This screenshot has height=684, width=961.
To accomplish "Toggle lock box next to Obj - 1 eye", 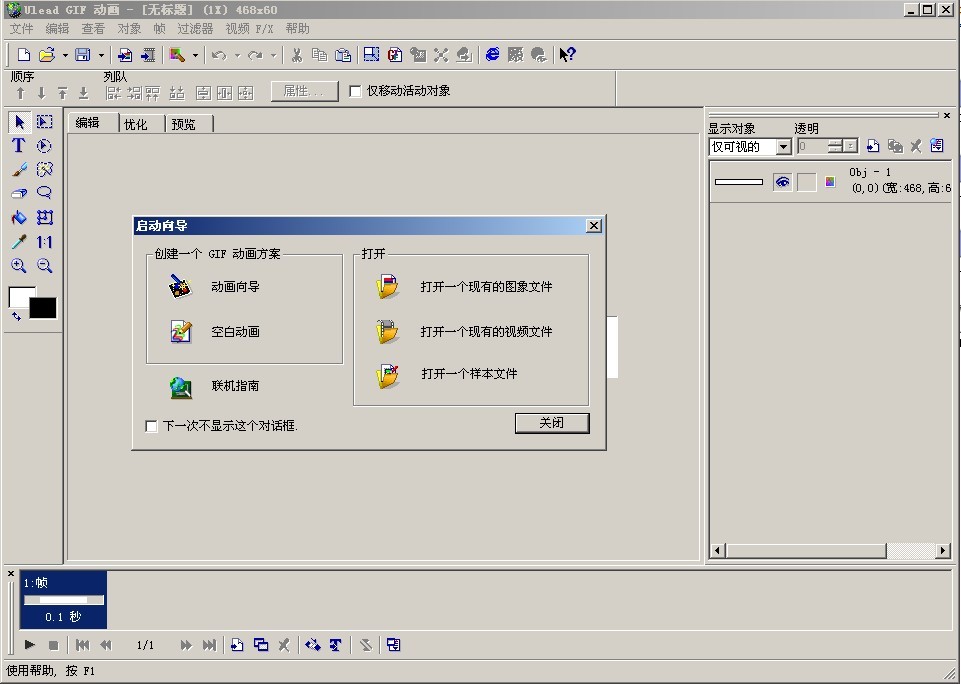I will point(807,182).
